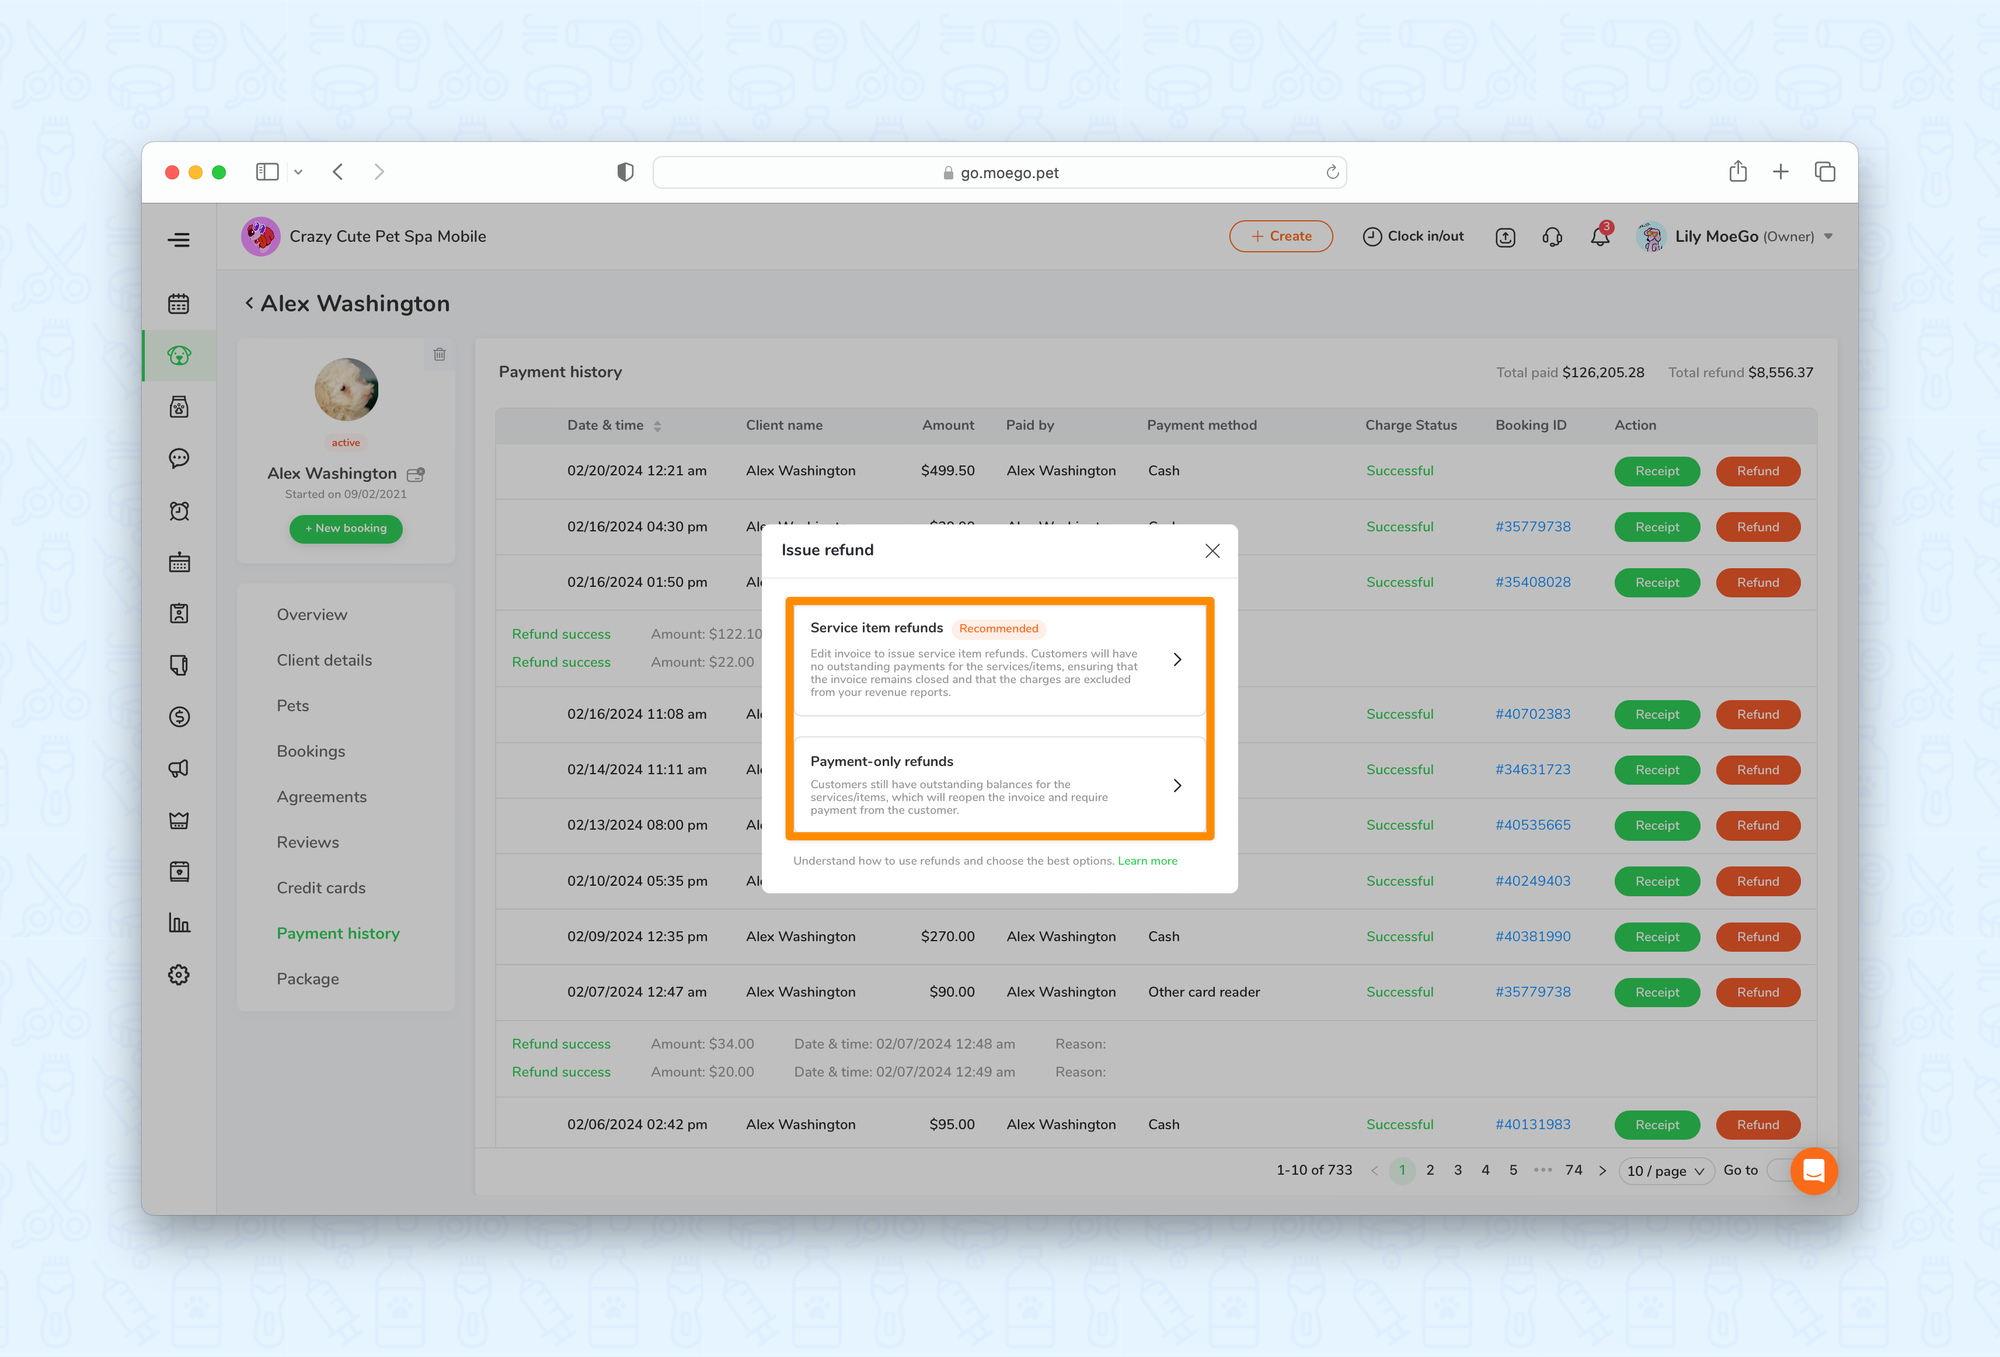Close the Issue refund dialog

click(x=1212, y=551)
